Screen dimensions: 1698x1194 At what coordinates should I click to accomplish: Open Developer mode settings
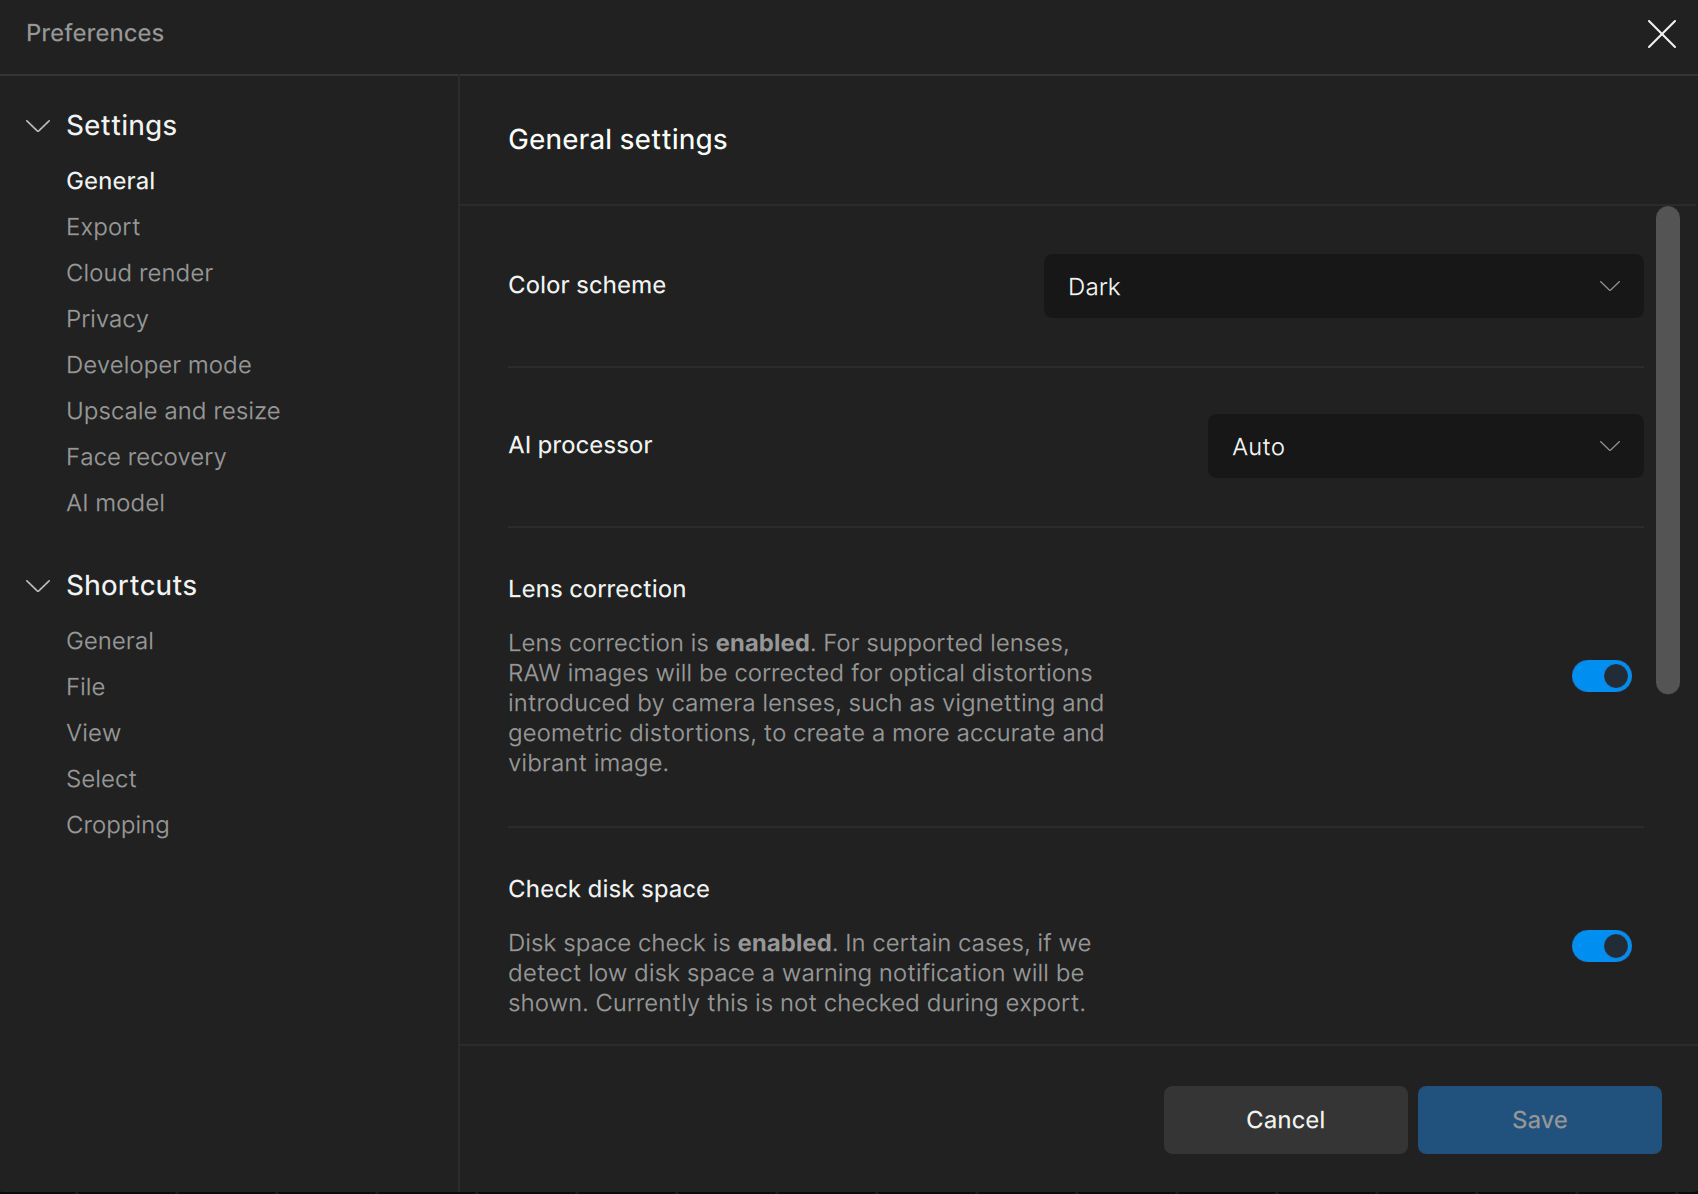pos(158,365)
